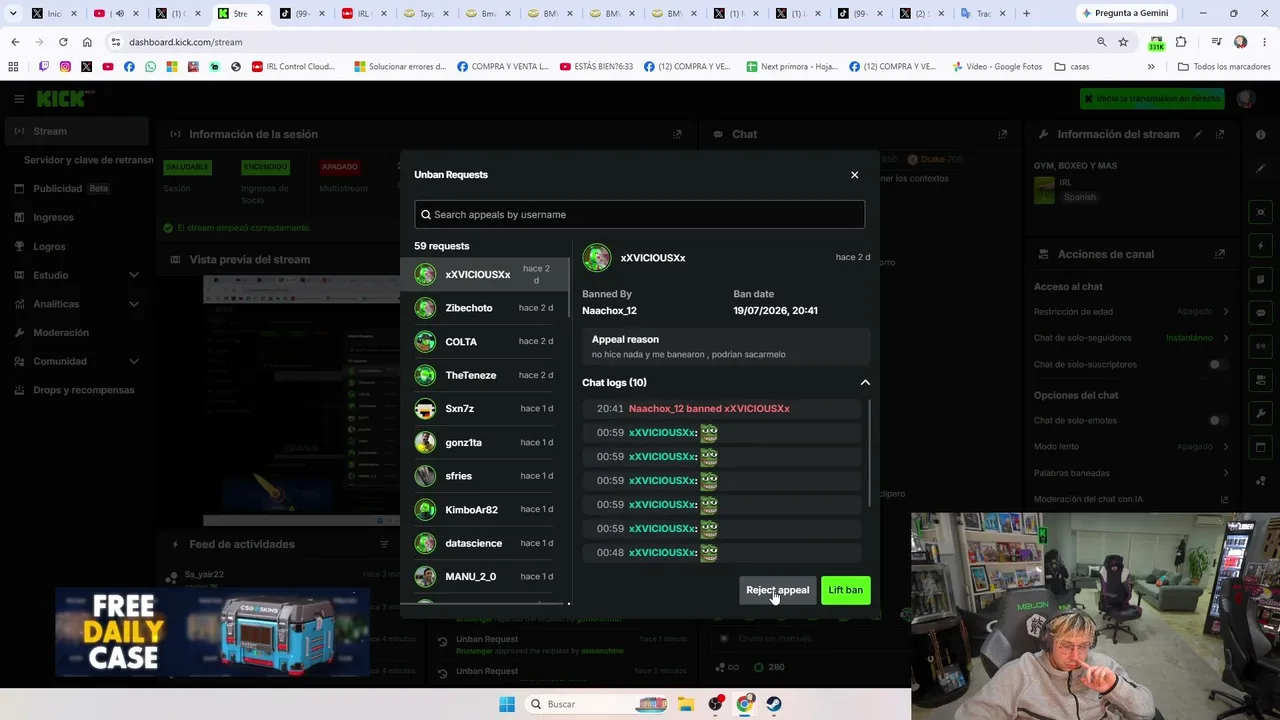Toggle Chat de solo-suscriptores switch
The height and width of the screenshot is (720, 1280).
tap(1216, 364)
